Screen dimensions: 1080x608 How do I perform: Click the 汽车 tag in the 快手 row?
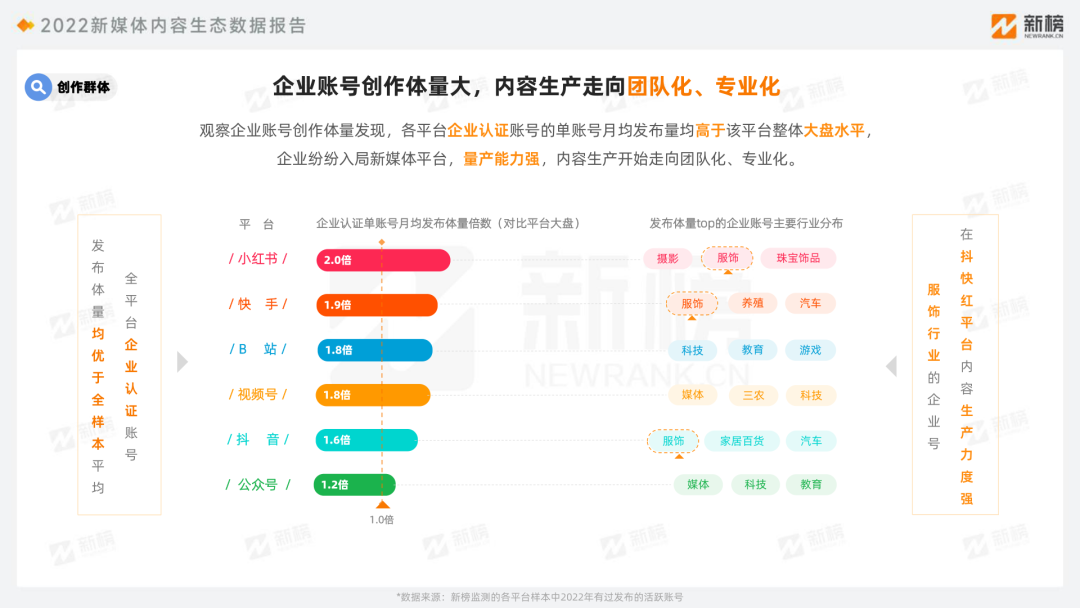pos(810,303)
